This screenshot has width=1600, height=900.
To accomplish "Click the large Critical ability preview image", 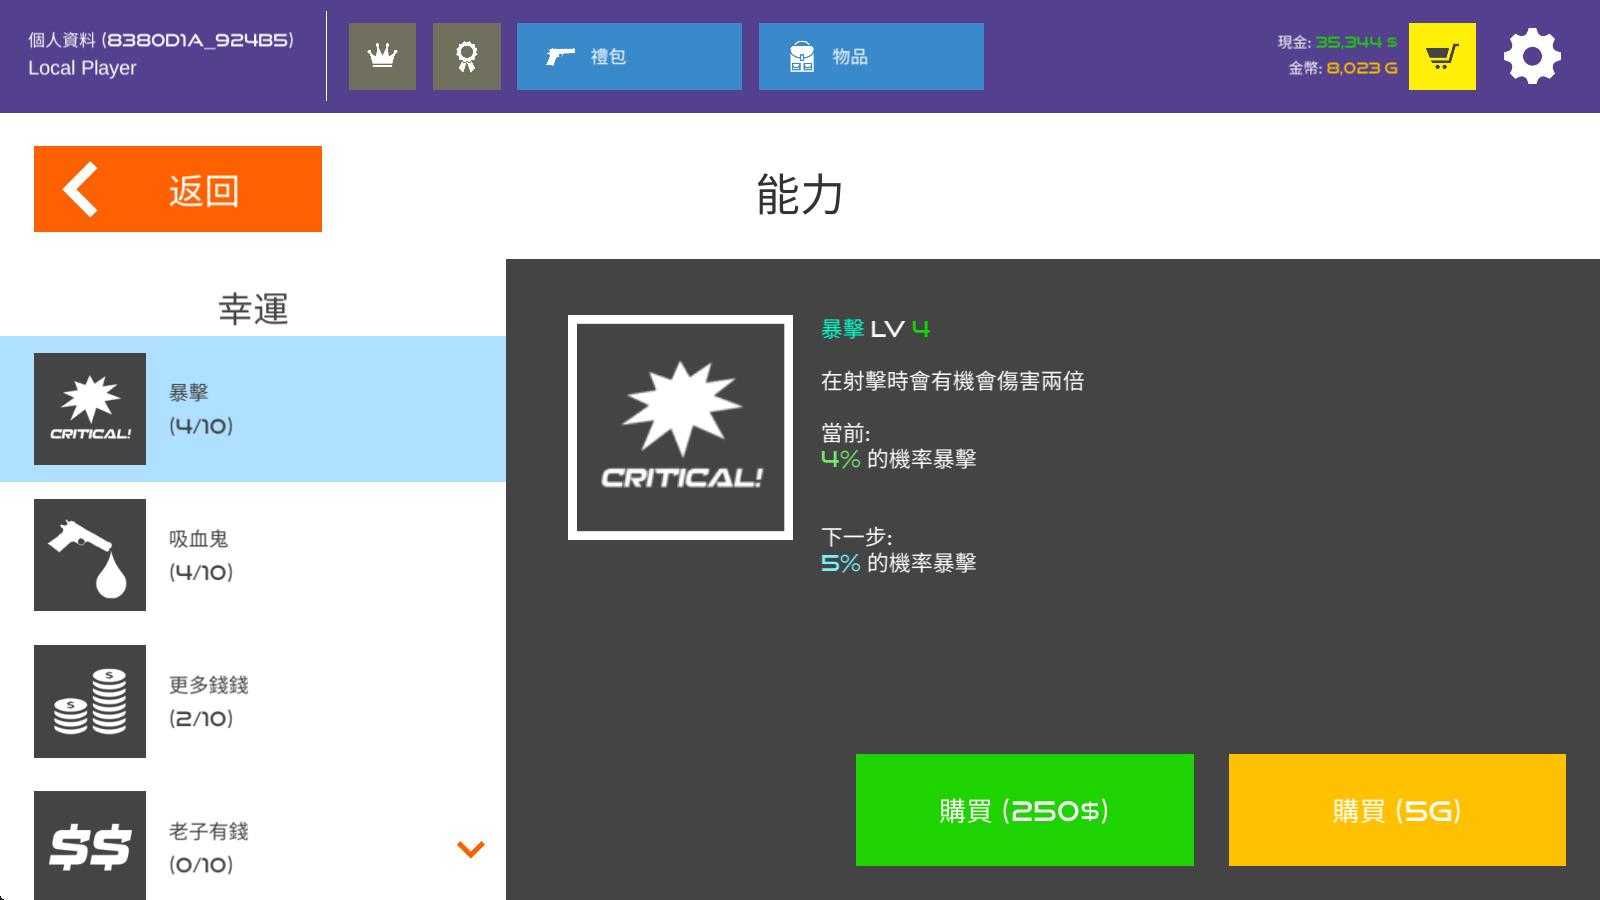I will tap(680, 428).
